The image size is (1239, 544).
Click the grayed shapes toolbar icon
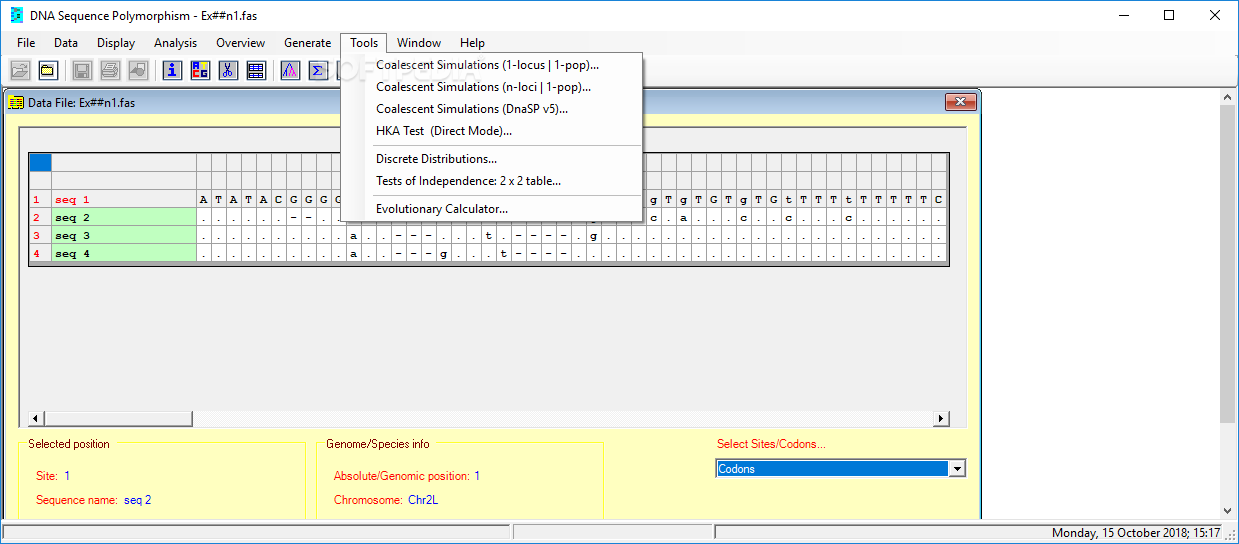tap(138, 70)
